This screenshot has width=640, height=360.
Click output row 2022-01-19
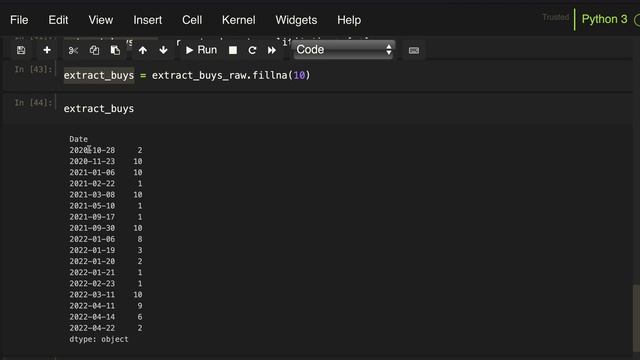click(x=106, y=250)
